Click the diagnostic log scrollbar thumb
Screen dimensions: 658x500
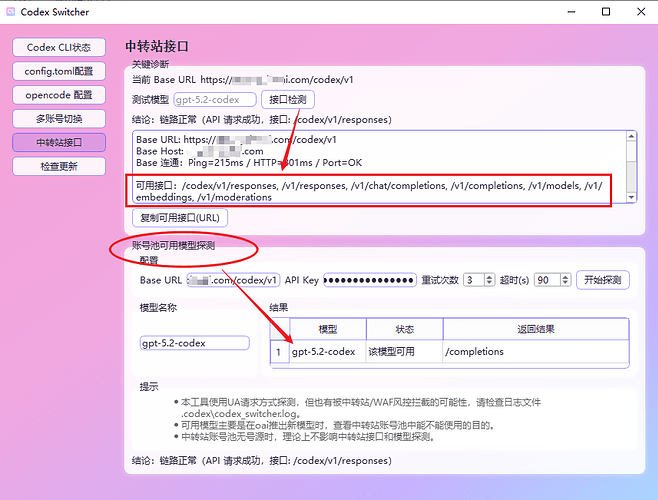[631, 151]
